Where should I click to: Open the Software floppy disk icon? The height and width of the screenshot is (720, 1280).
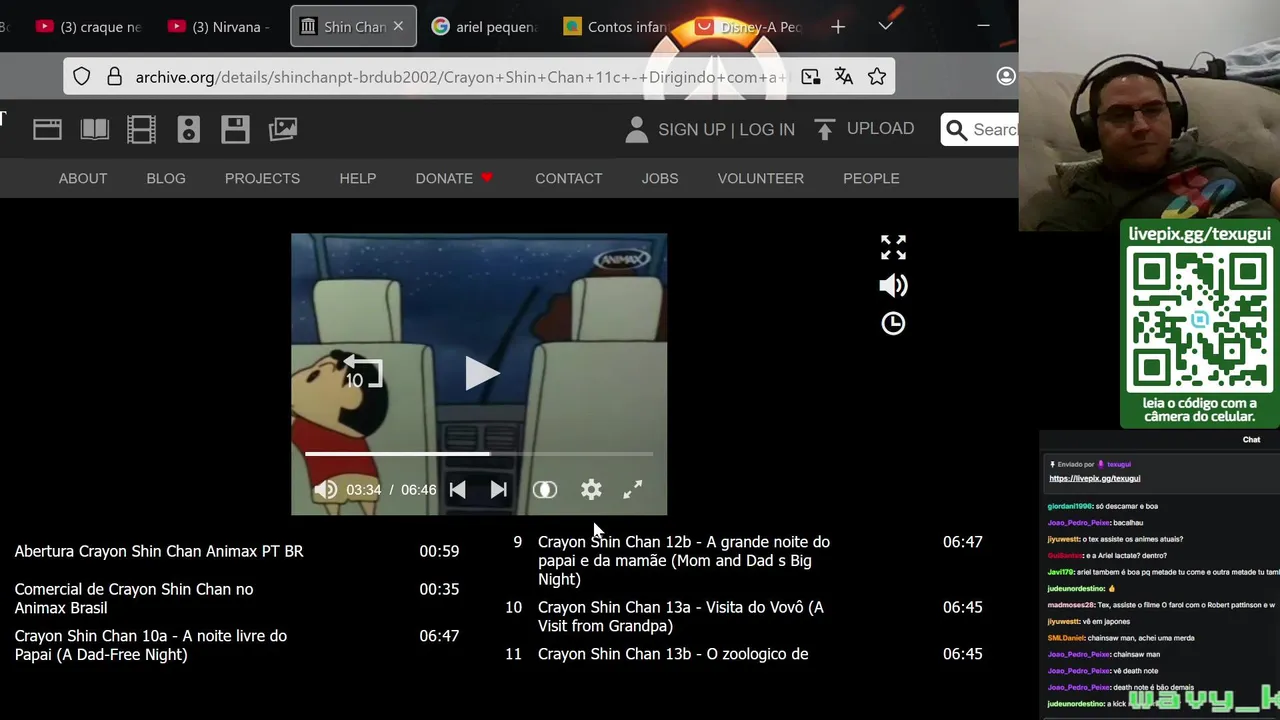pyautogui.click(x=235, y=129)
